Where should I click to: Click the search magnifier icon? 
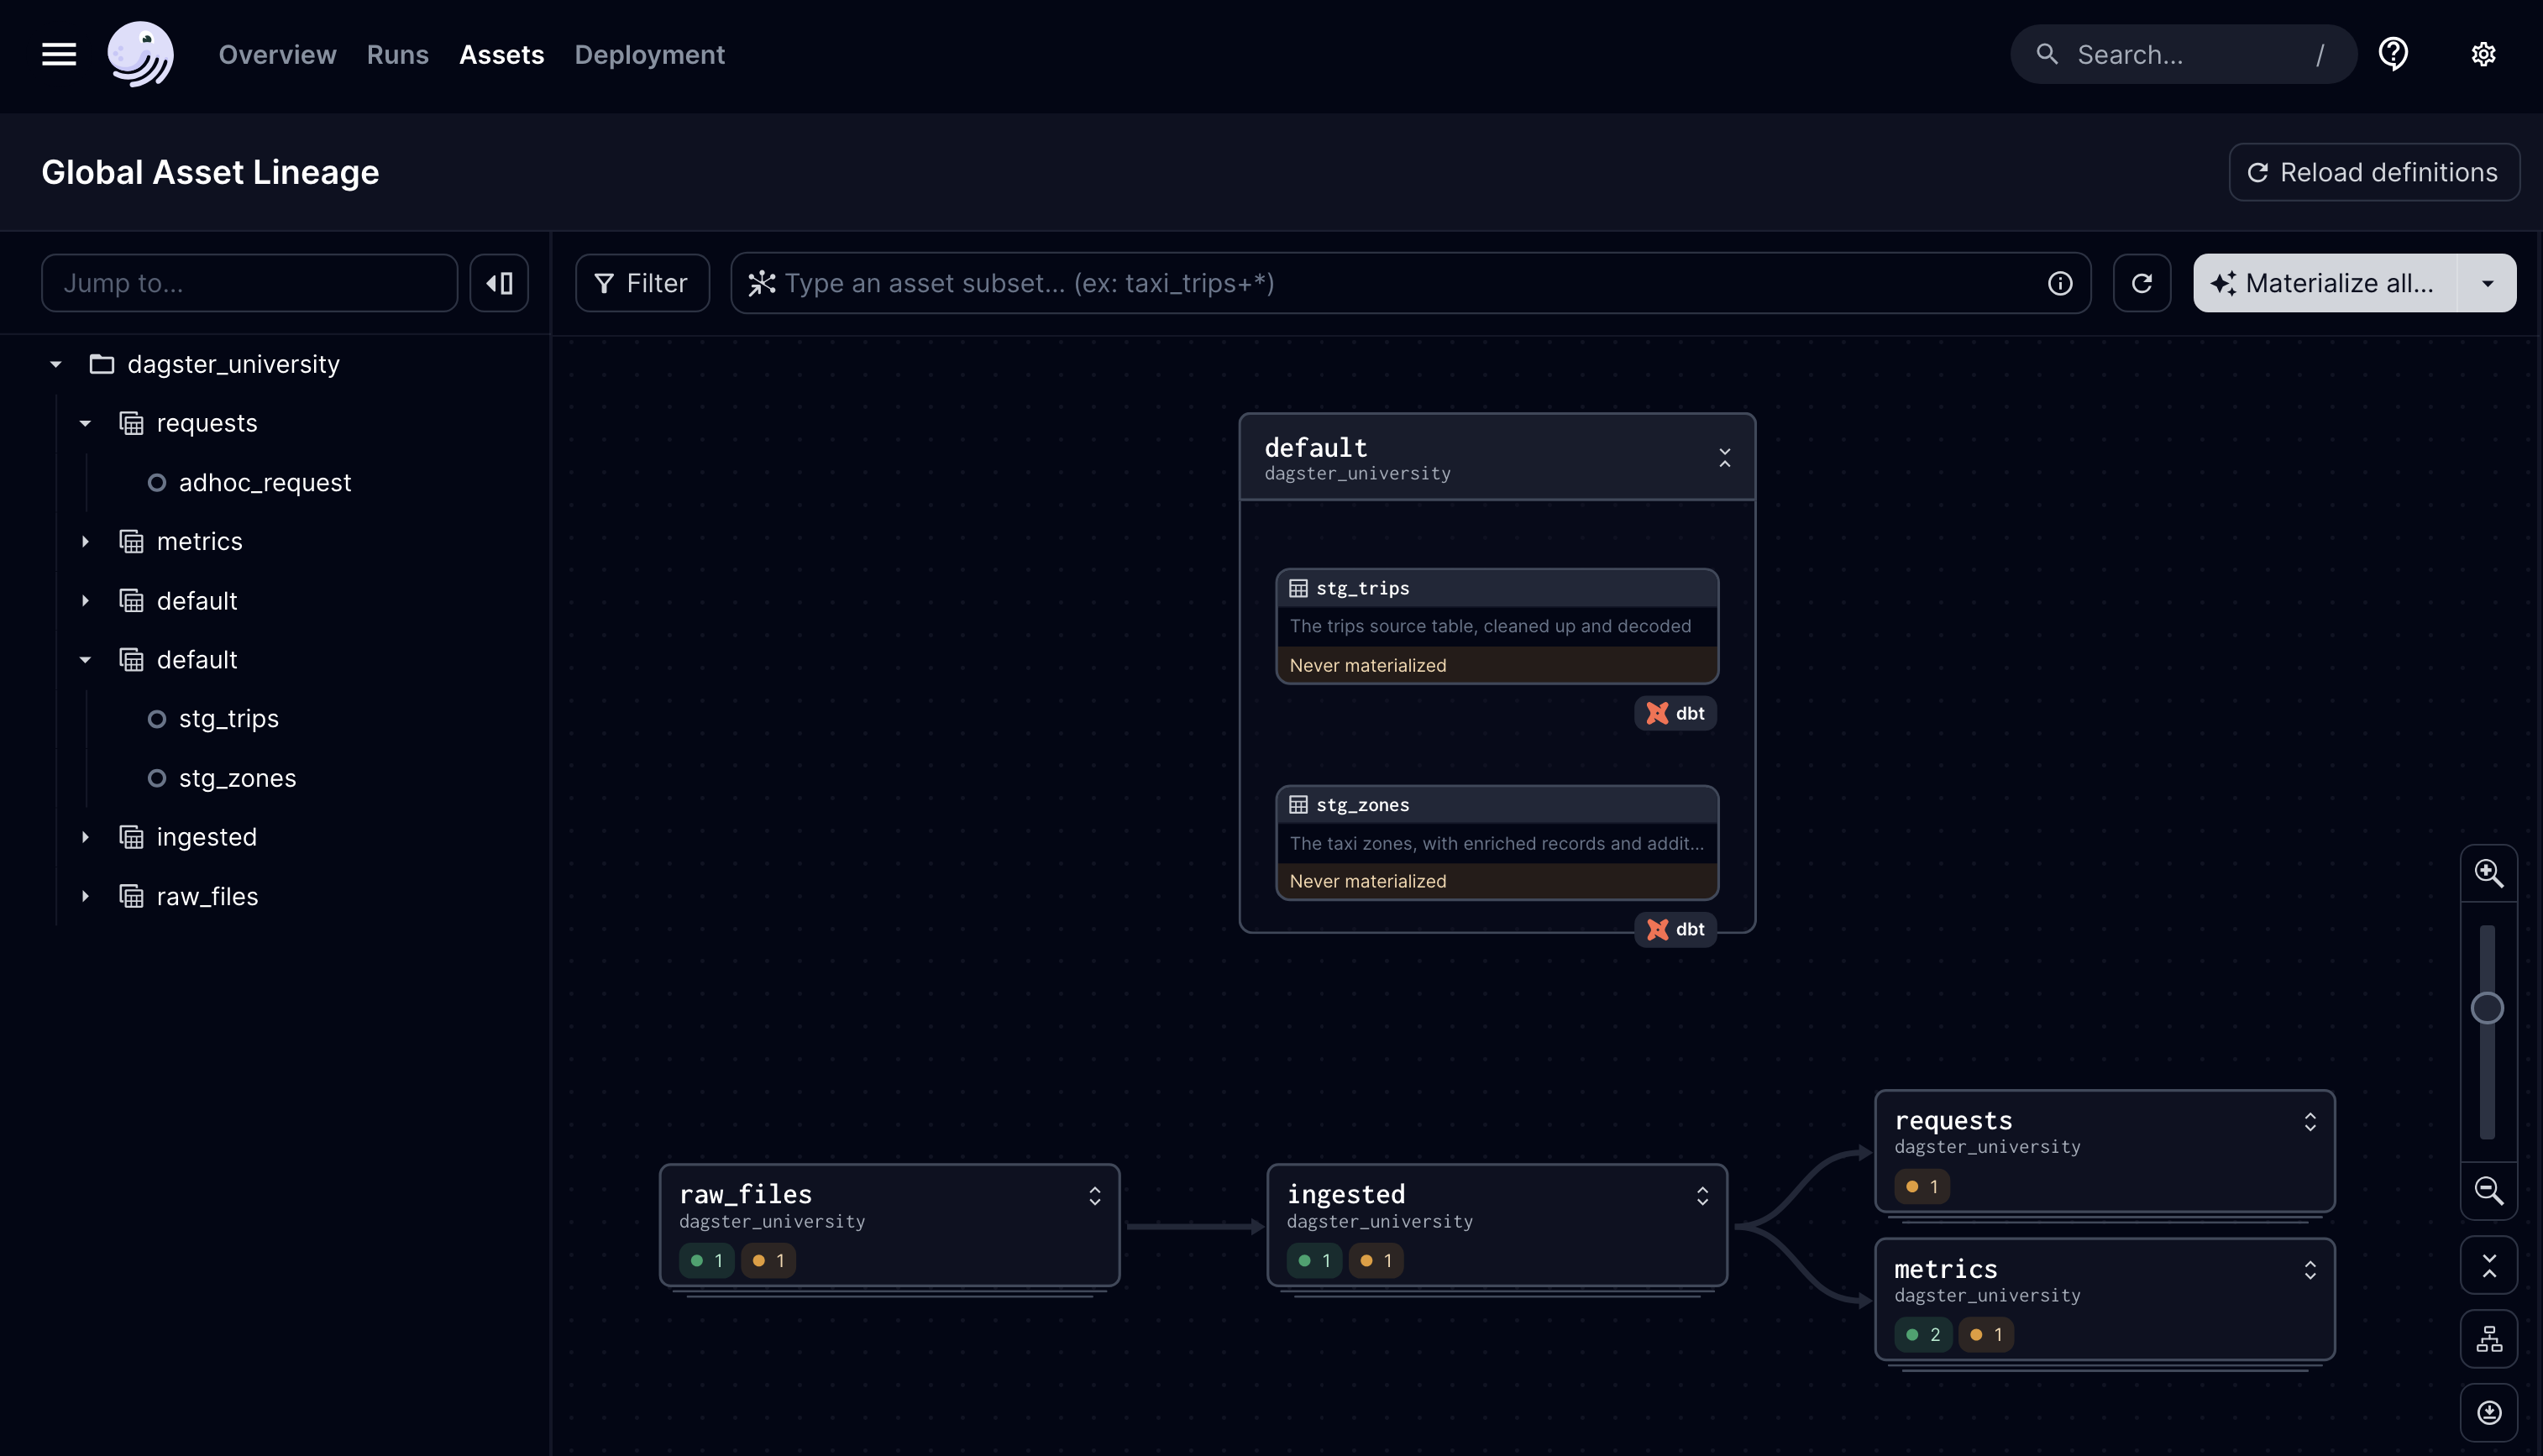[x=2047, y=54]
